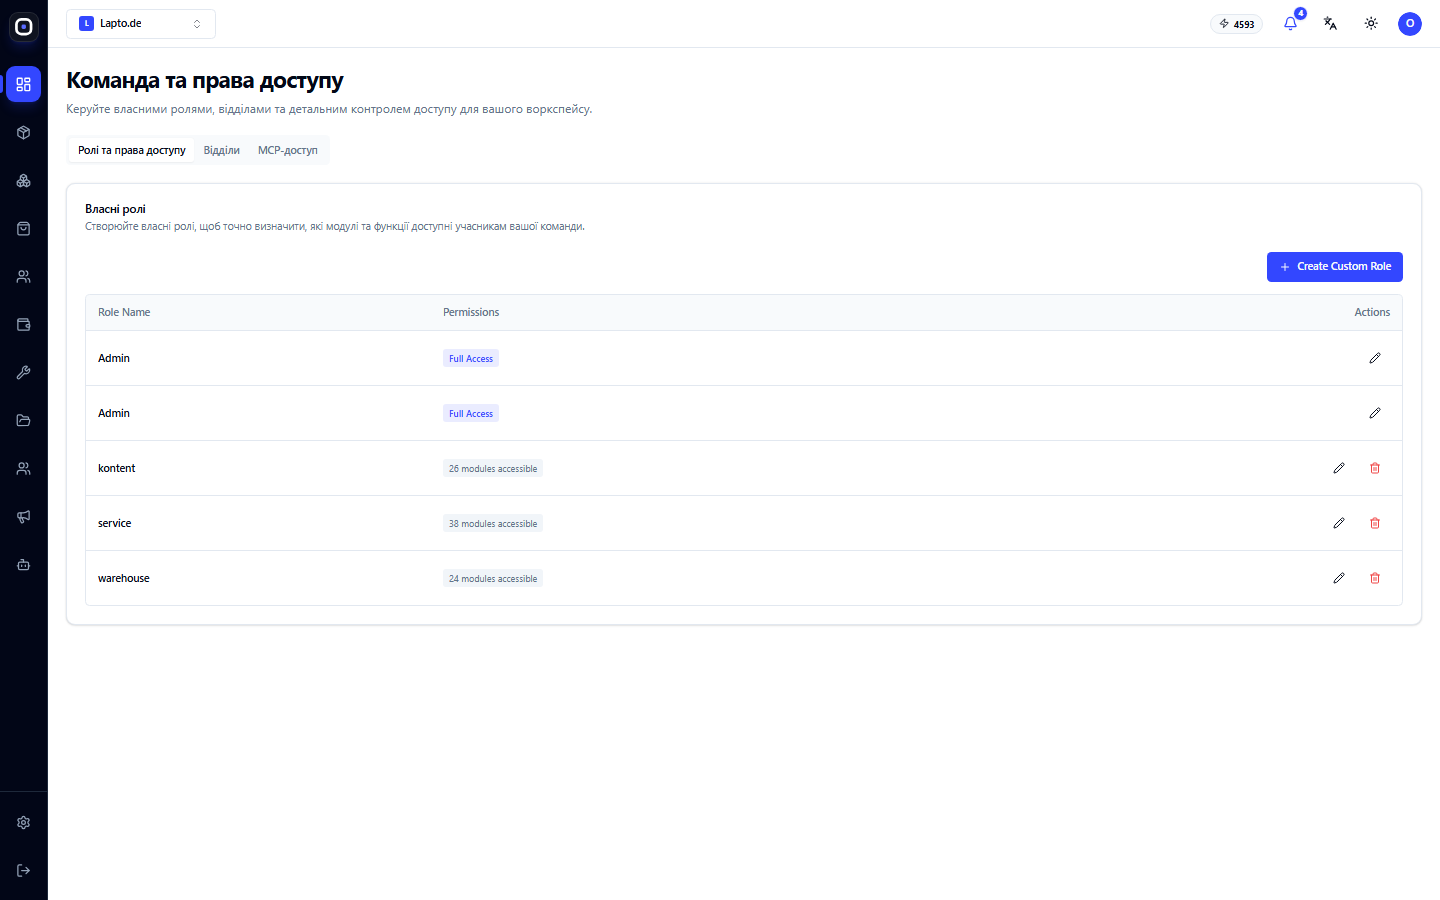Screen dimensions: 1440x900
Task: Open settings gear in sidebar
Action: tap(24, 822)
